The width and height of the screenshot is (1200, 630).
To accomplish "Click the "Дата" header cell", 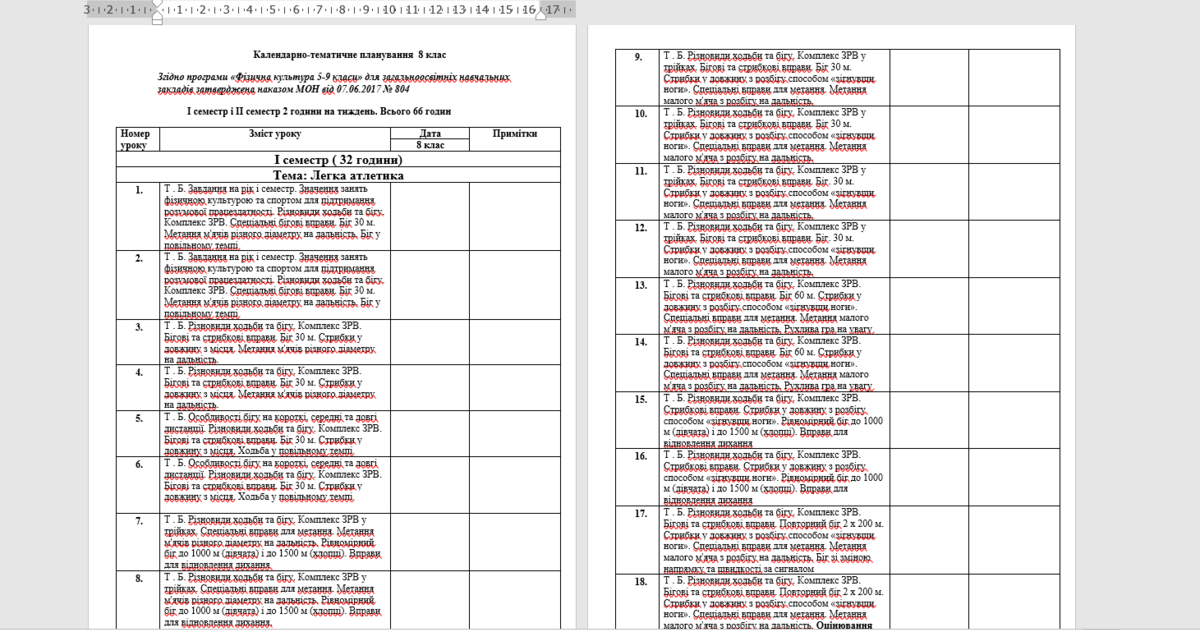I will [x=430, y=133].
